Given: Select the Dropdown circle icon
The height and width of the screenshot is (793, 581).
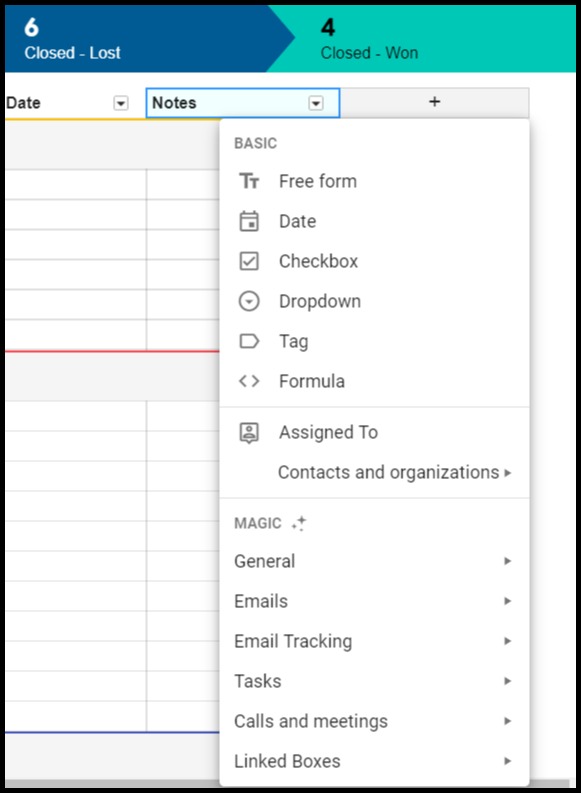Looking at the screenshot, I should (x=249, y=301).
